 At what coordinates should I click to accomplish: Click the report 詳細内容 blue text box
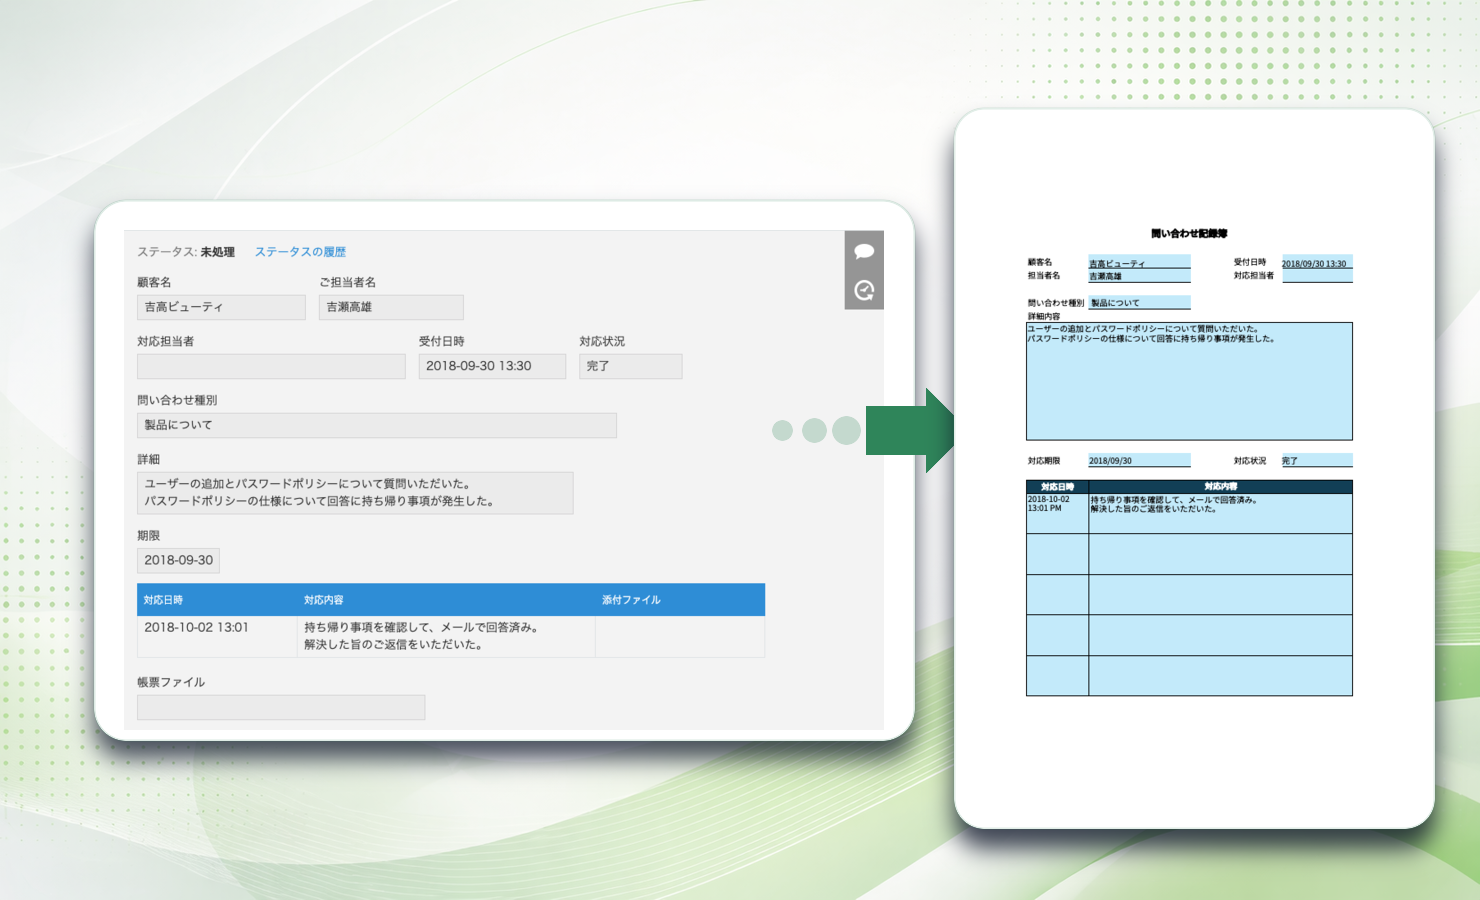click(1189, 381)
